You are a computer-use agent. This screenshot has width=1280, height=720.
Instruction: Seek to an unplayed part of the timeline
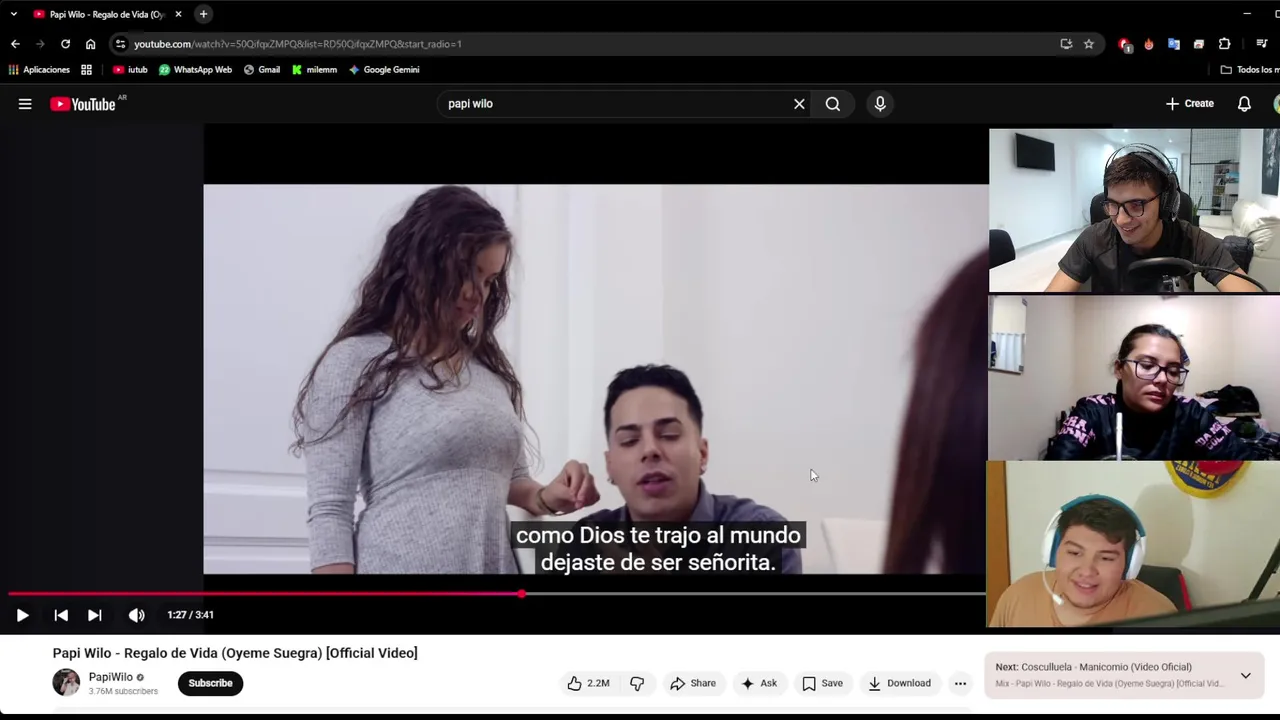(x=755, y=594)
